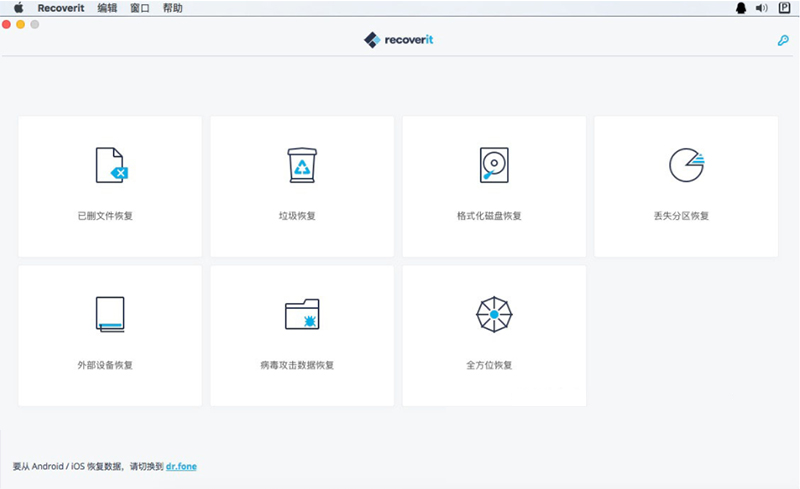Viewport: 800px width, 489px height.
Task: Select the 病毒攻击数据恢复 label
Action: click(297, 365)
